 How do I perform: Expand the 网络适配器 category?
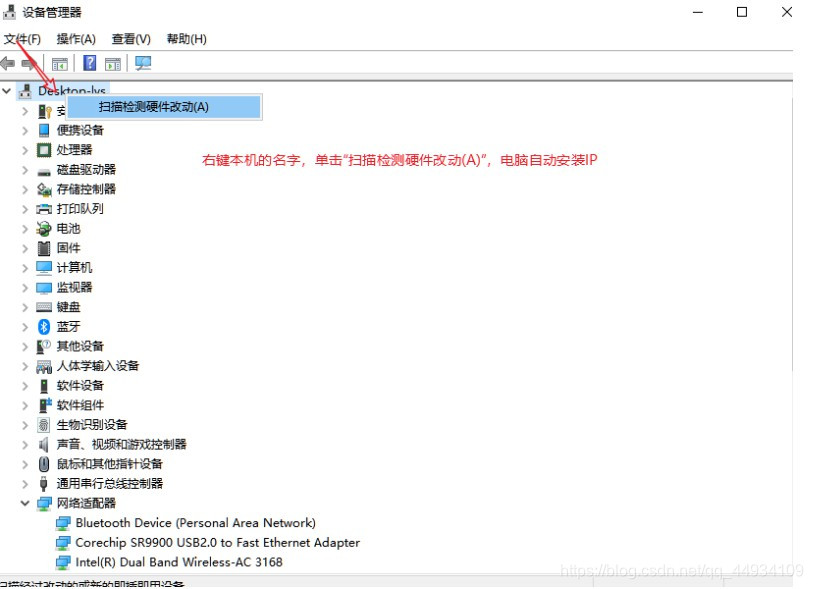(x=27, y=503)
